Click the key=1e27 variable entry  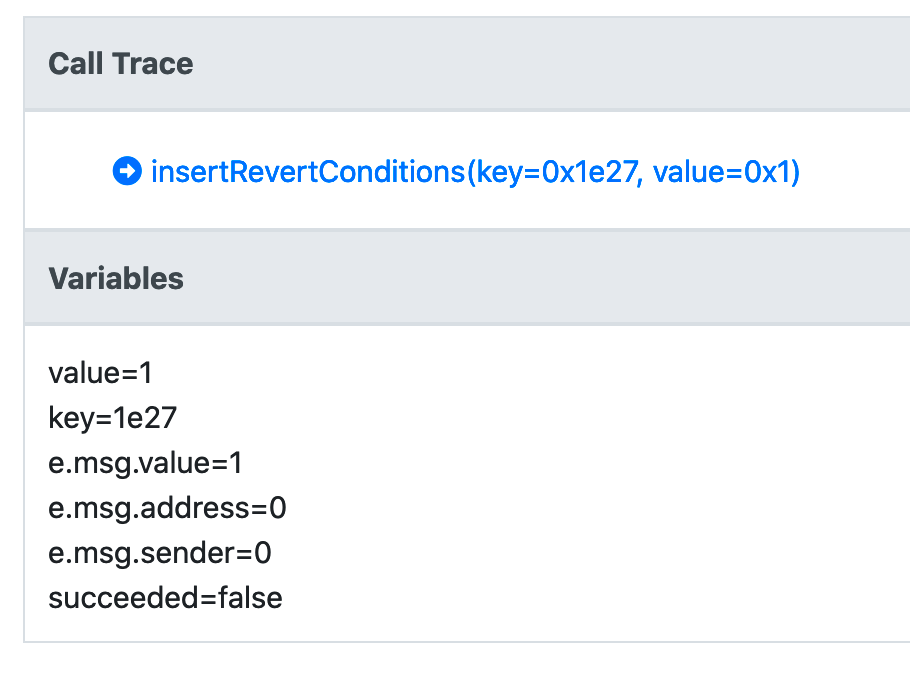tap(111, 418)
